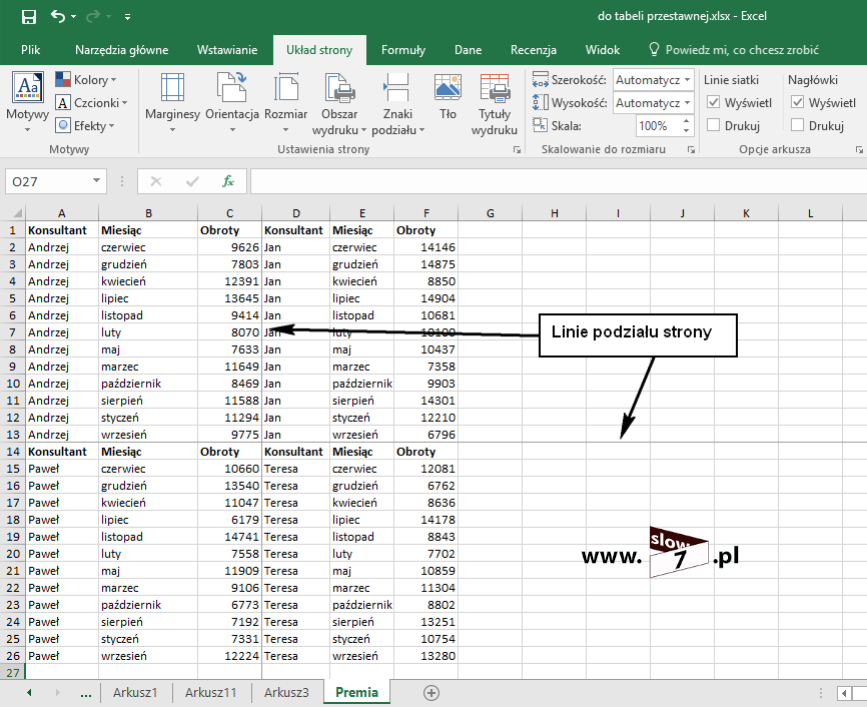This screenshot has height=707, width=867.
Task: Toggle the Nagłówki Drukuj checkbox
Action: (x=797, y=125)
